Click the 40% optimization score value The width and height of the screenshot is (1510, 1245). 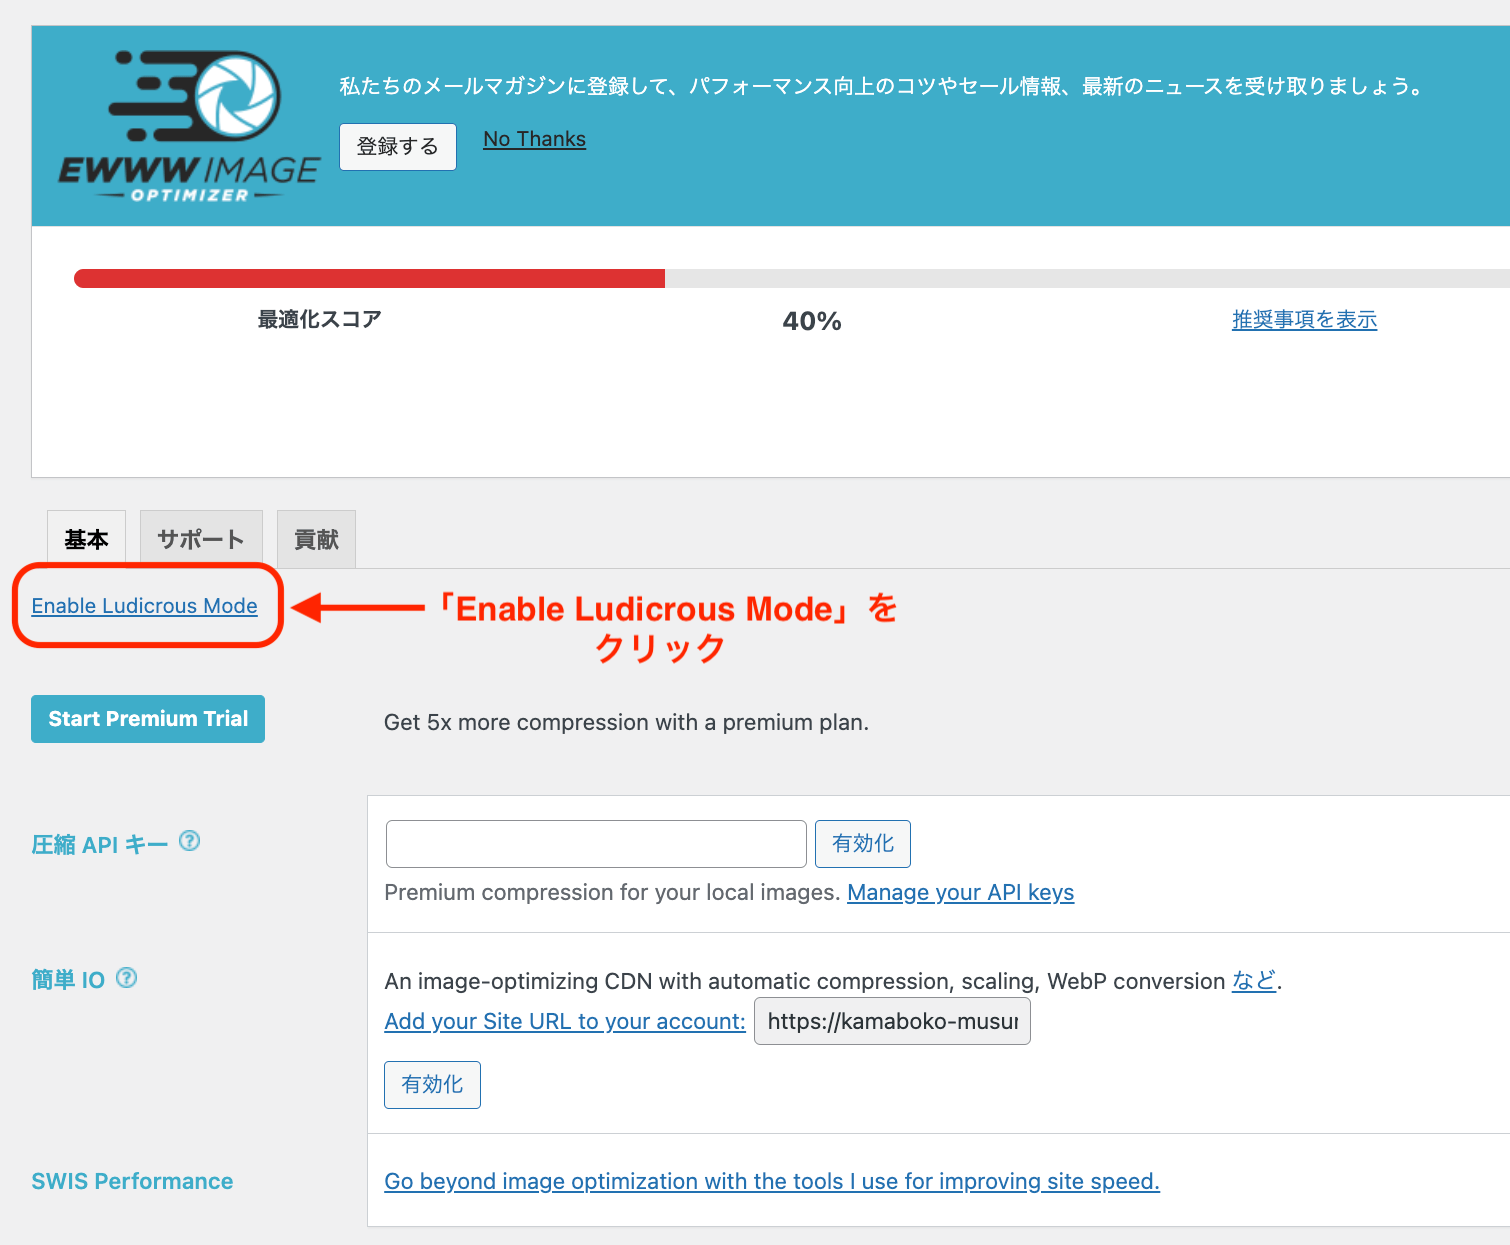click(812, 321)
